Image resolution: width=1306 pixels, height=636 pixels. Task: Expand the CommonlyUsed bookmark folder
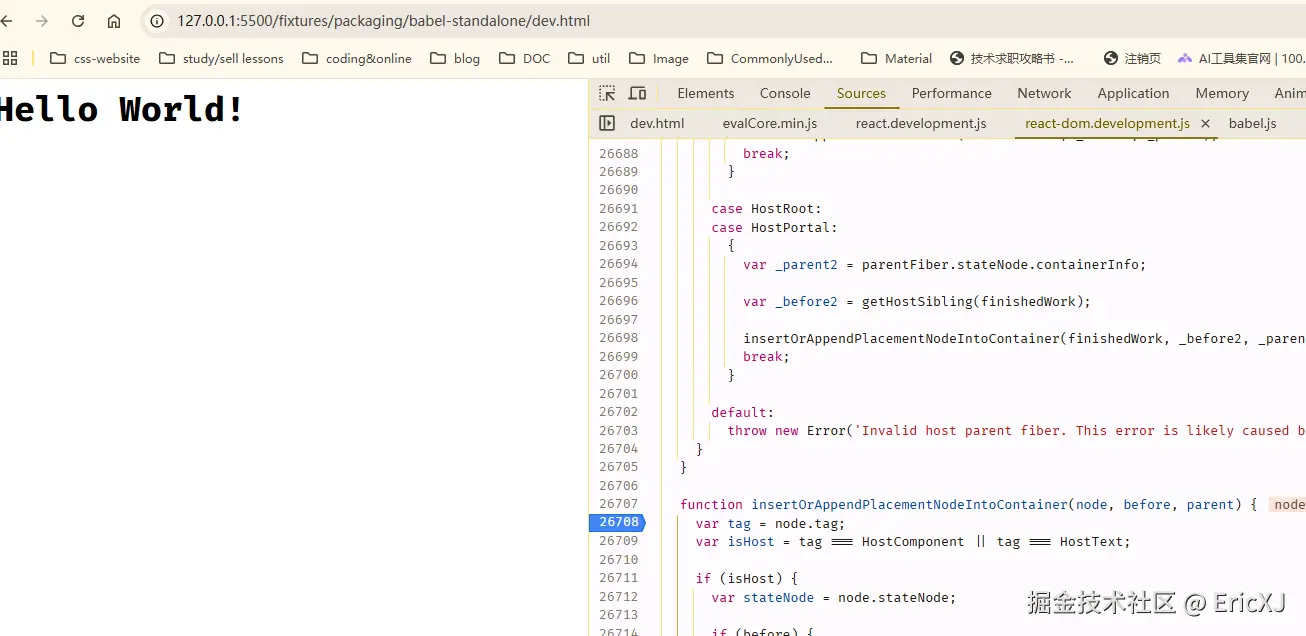click(x=770, y=58)
